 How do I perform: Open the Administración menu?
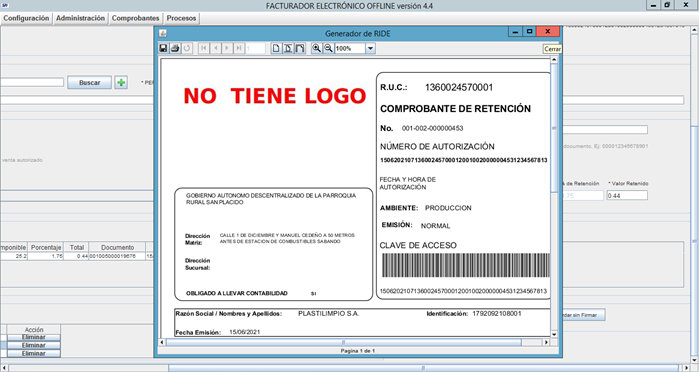81,18
